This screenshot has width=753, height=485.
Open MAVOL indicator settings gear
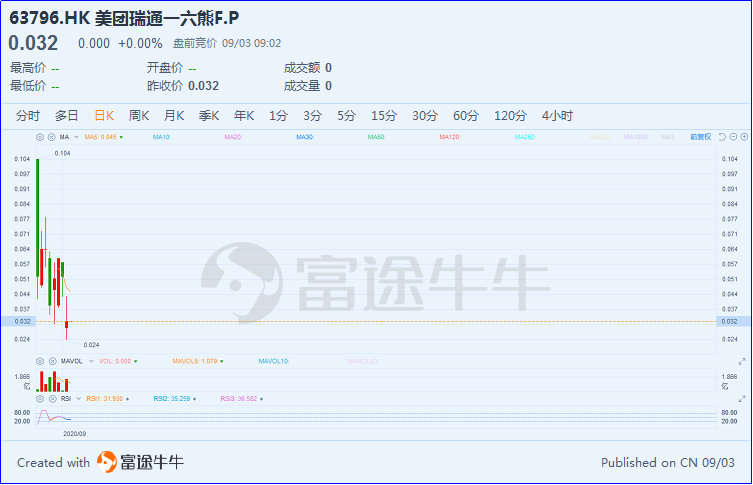(40, 361)
